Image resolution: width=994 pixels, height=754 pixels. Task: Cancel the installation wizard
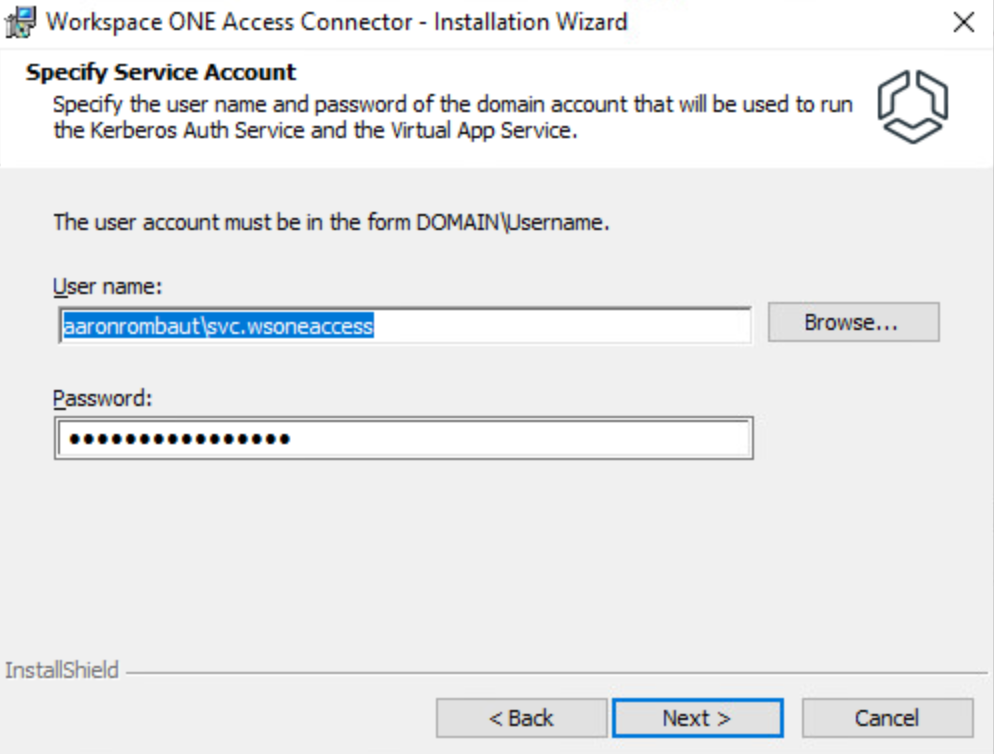[887, 718]
